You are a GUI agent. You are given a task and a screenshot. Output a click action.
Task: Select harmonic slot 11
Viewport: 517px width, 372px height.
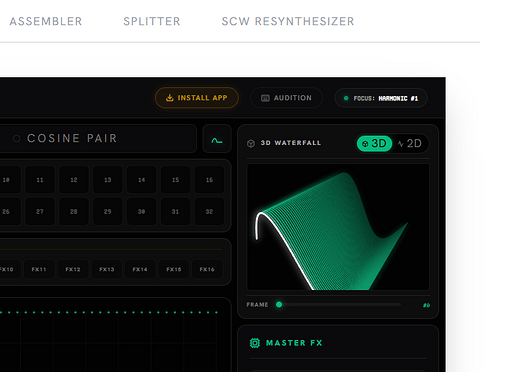click(x=40, y=180)
